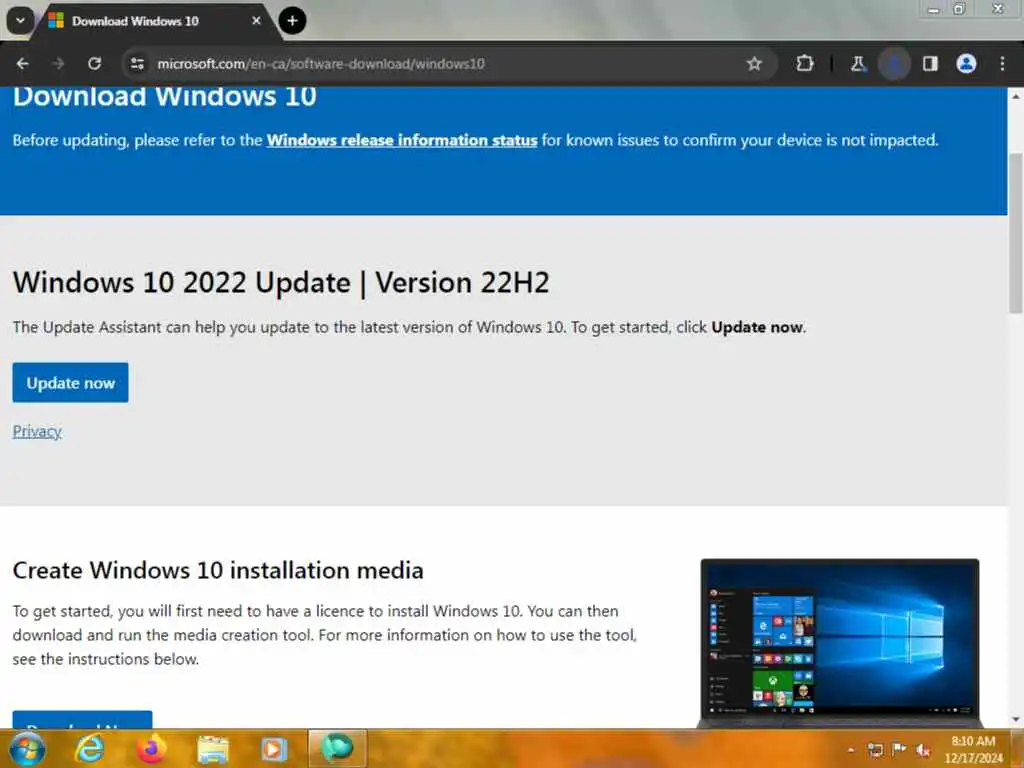Click the muted volume tray icon
Screen dimensions: 1024x768
[923, 750]
